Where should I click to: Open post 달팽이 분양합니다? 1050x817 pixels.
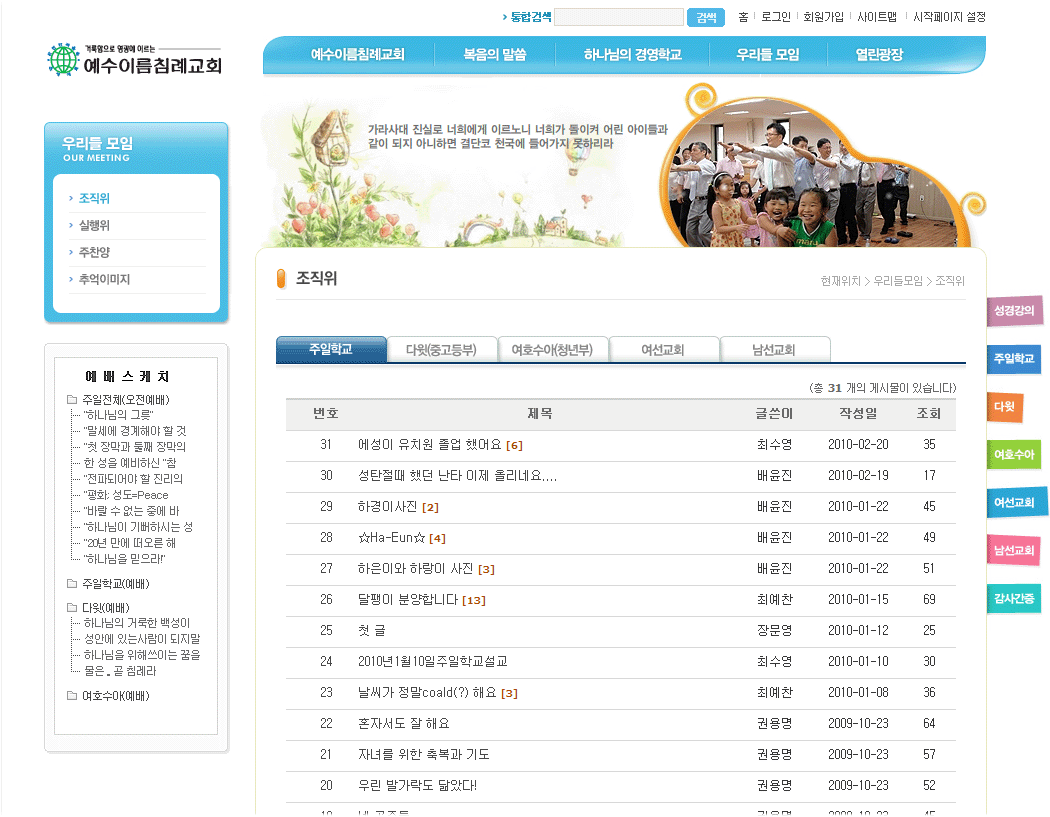pyautogui.click(x=408, y=599)
